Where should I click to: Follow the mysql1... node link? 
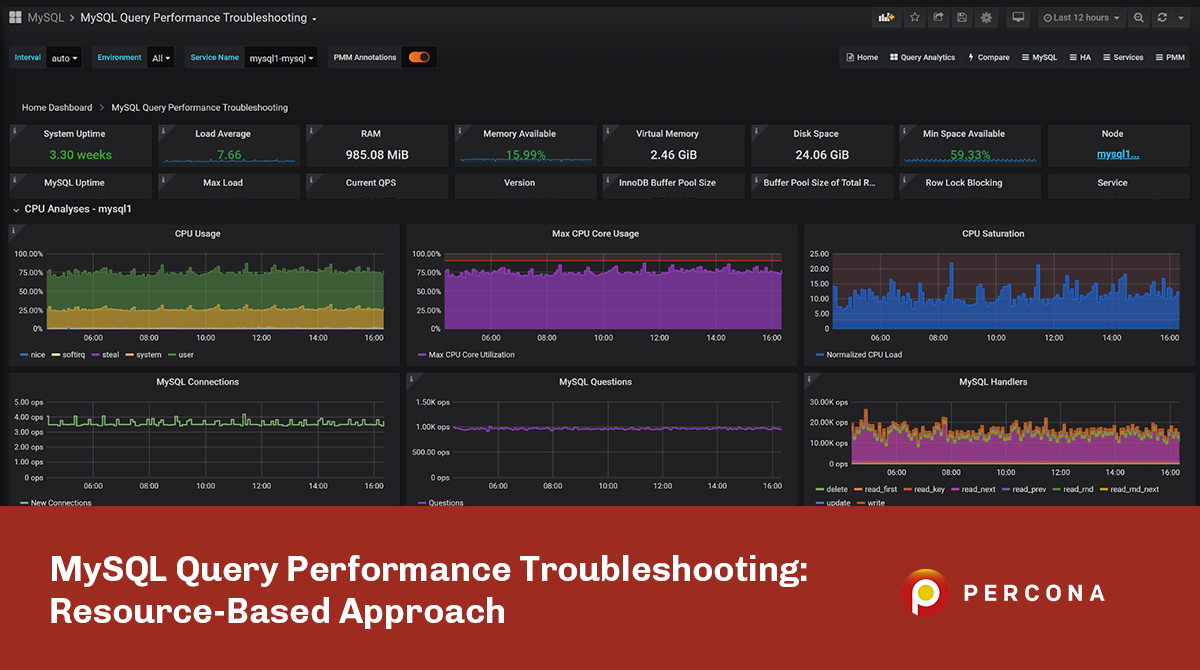(1117, 154)
